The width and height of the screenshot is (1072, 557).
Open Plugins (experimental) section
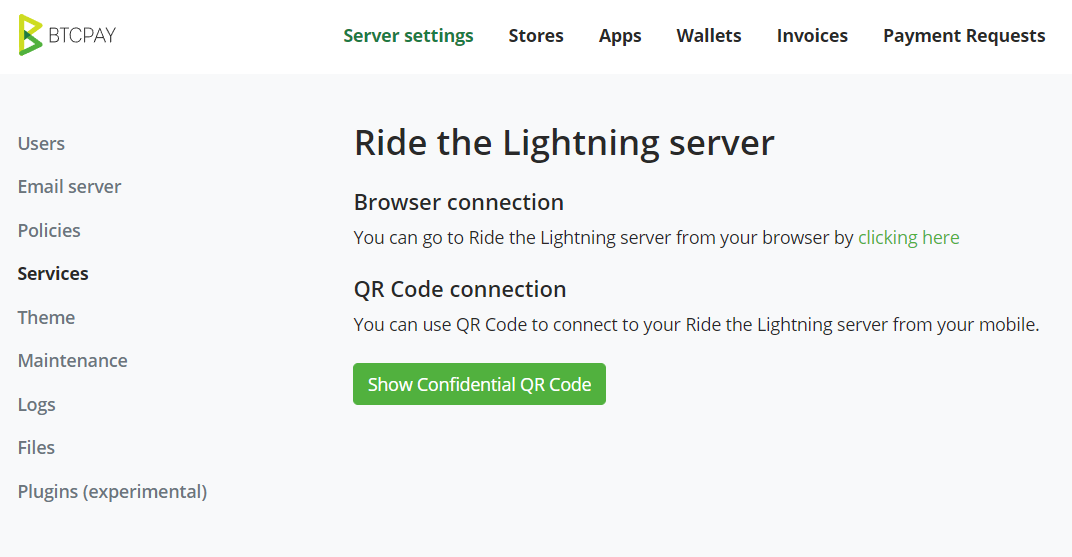(x=112, y=491)
